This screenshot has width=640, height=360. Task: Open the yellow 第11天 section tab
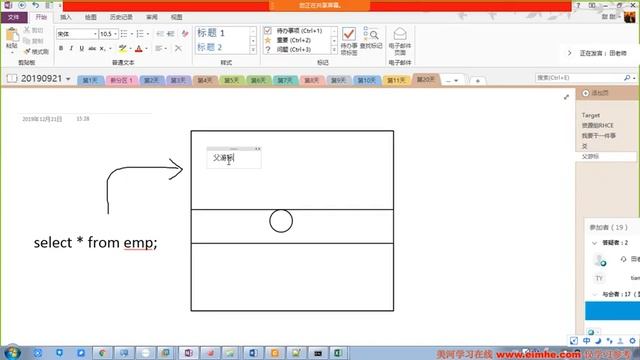396,80
